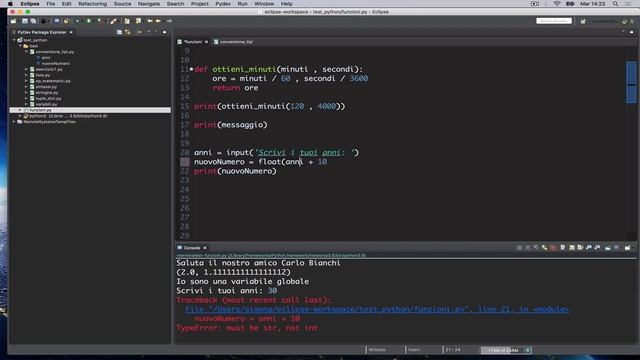Viewport: 640px width, 360px height.
Task: Select nuovoNumero under conversione_tipi.py
Action: [x=55, y=63]
